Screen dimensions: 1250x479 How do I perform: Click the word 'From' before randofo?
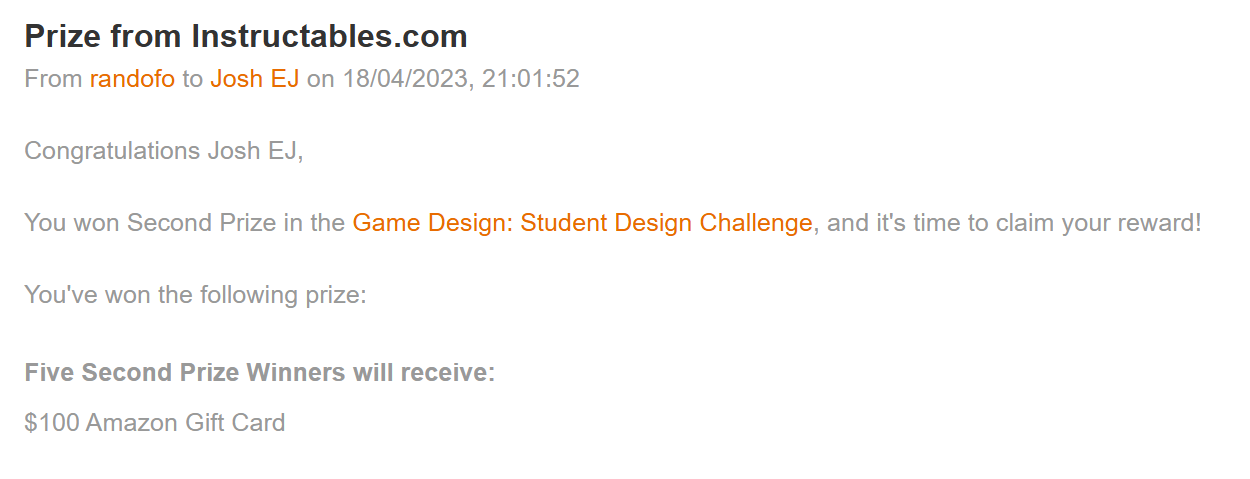tap(53, 79)
